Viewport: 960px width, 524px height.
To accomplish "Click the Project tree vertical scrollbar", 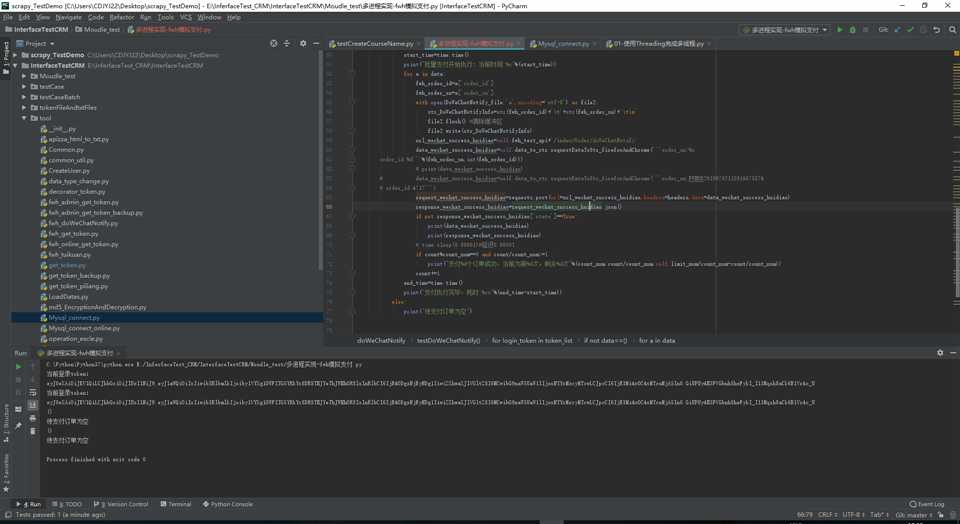I will (320, 160).
